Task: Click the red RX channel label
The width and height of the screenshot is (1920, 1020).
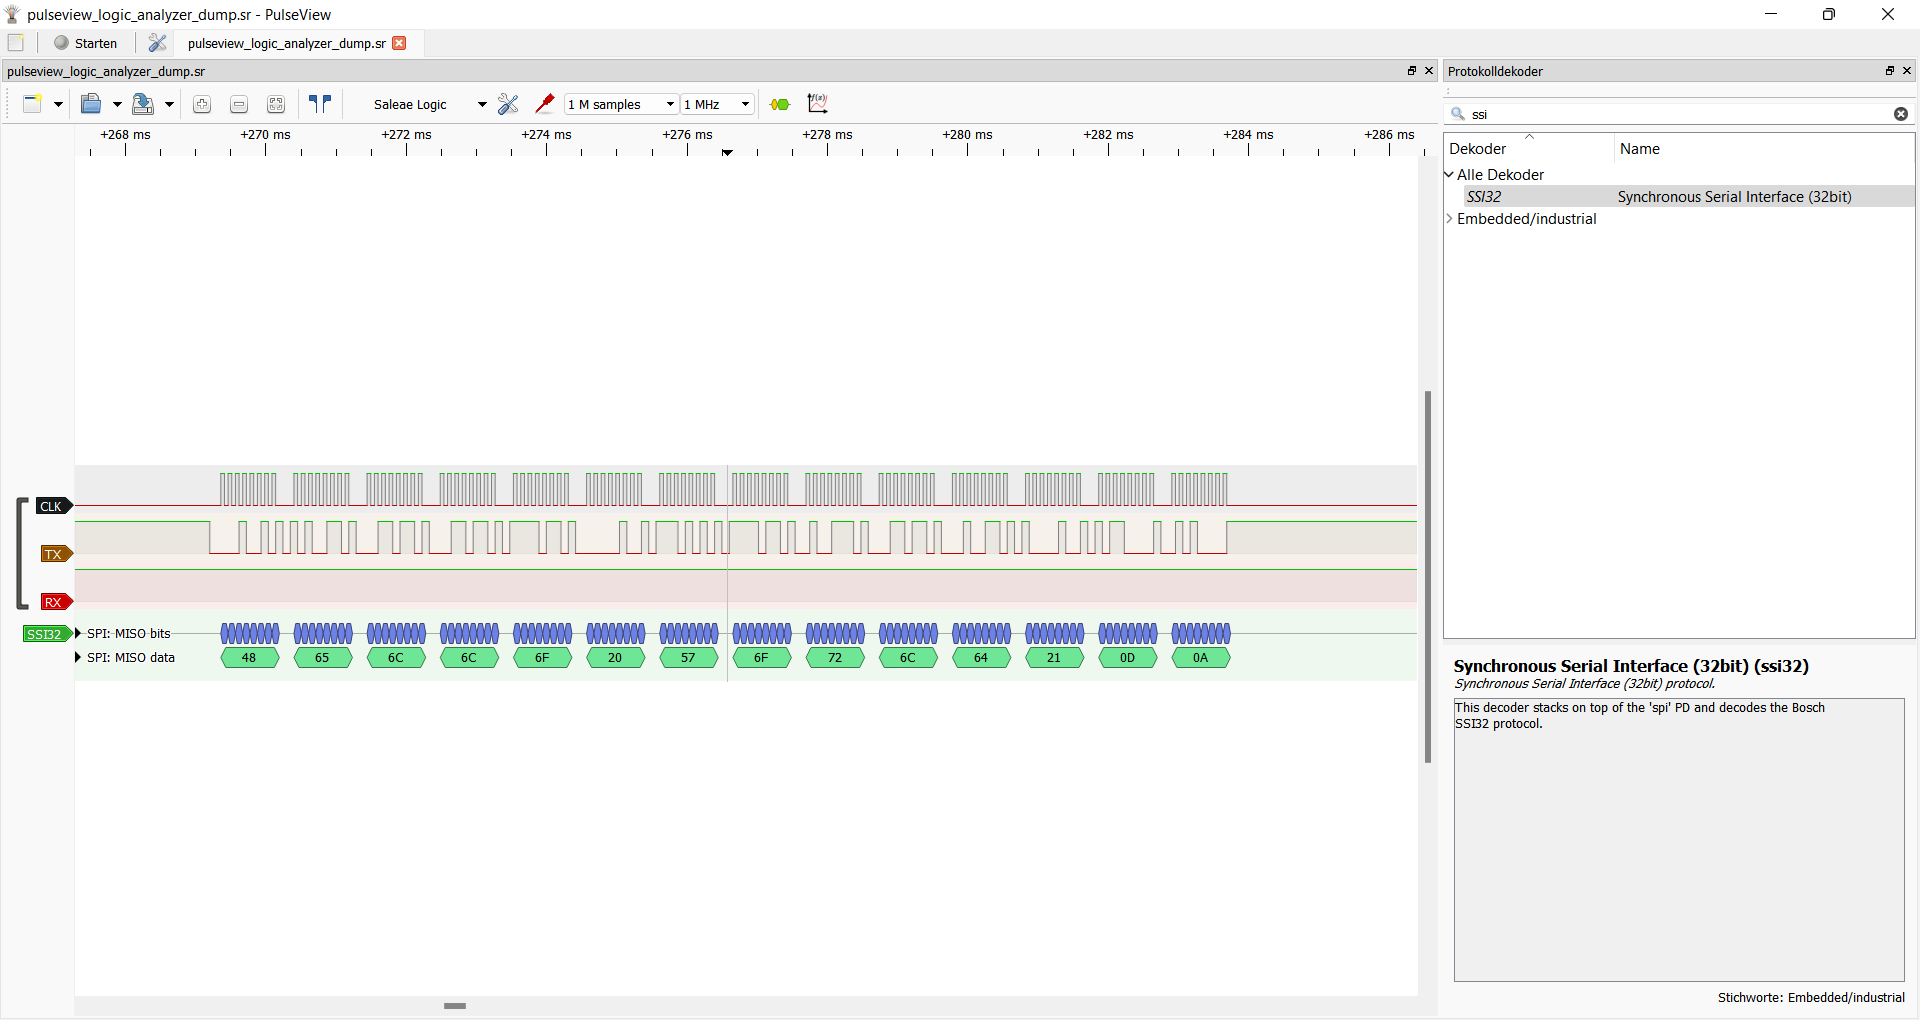Action: pos(54,602)
